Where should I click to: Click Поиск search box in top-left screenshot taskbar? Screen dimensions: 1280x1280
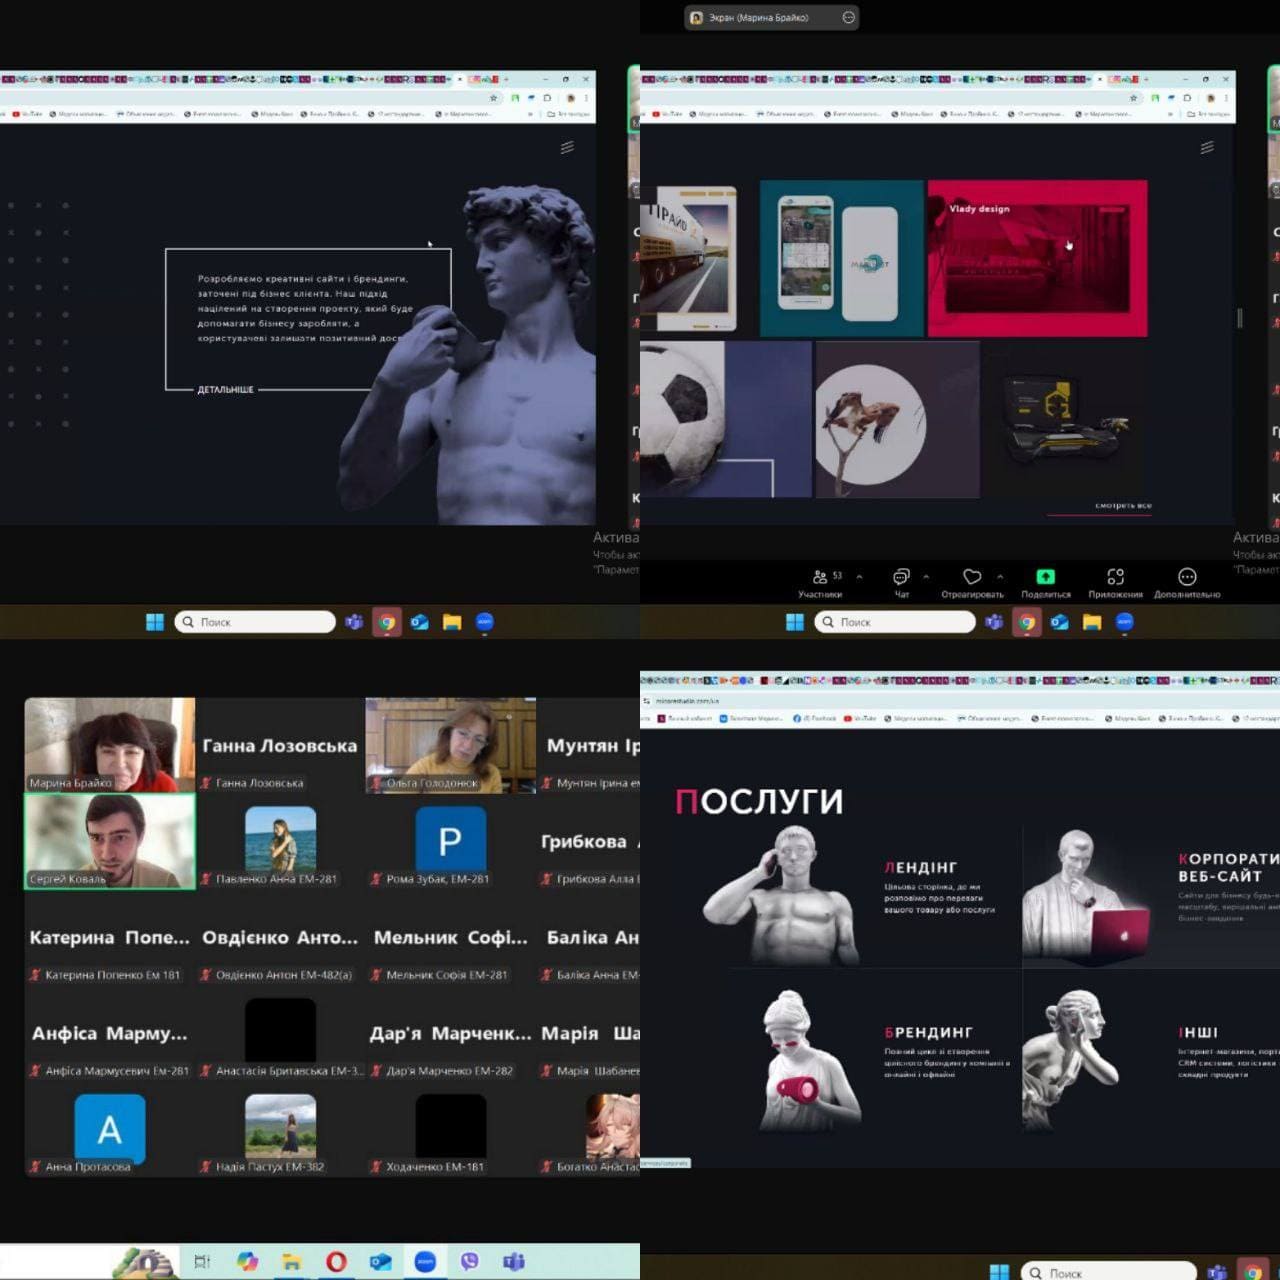(255, 622)
